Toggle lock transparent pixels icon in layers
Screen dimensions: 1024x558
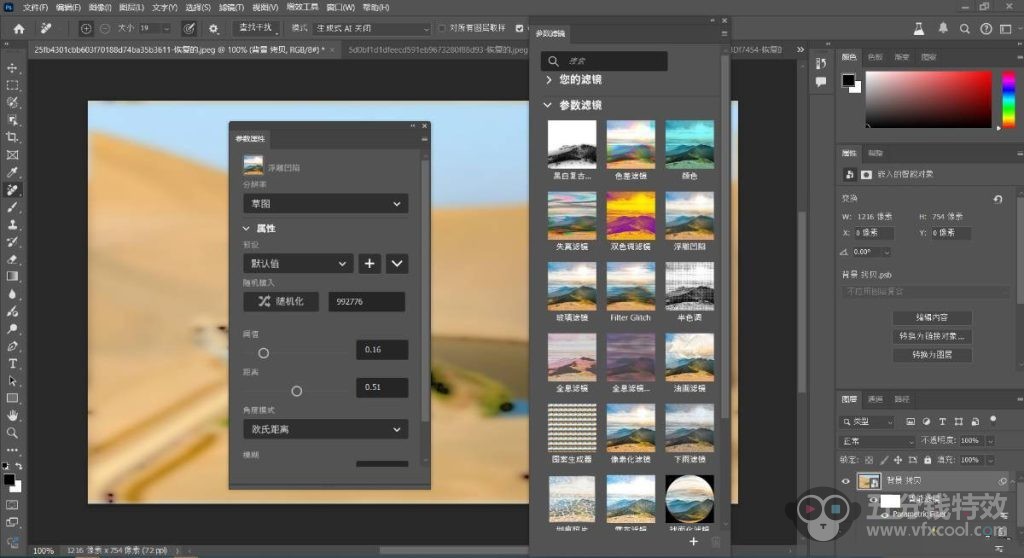pos(869,460)
